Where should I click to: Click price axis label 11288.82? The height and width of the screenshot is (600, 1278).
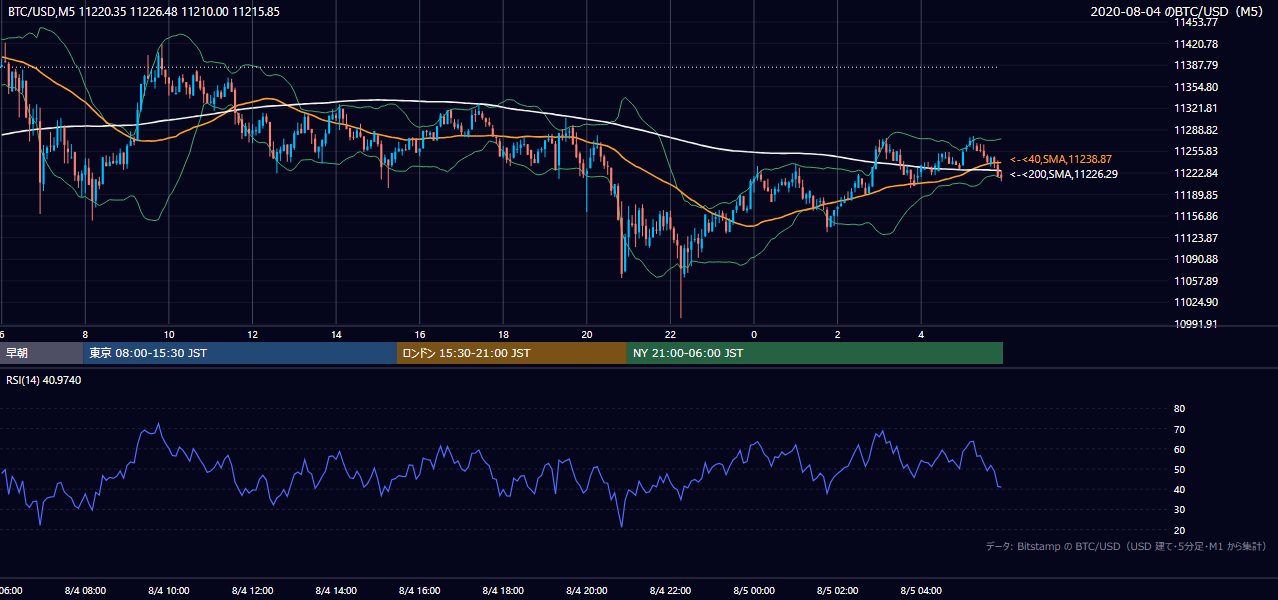(x=1196, y=130)
